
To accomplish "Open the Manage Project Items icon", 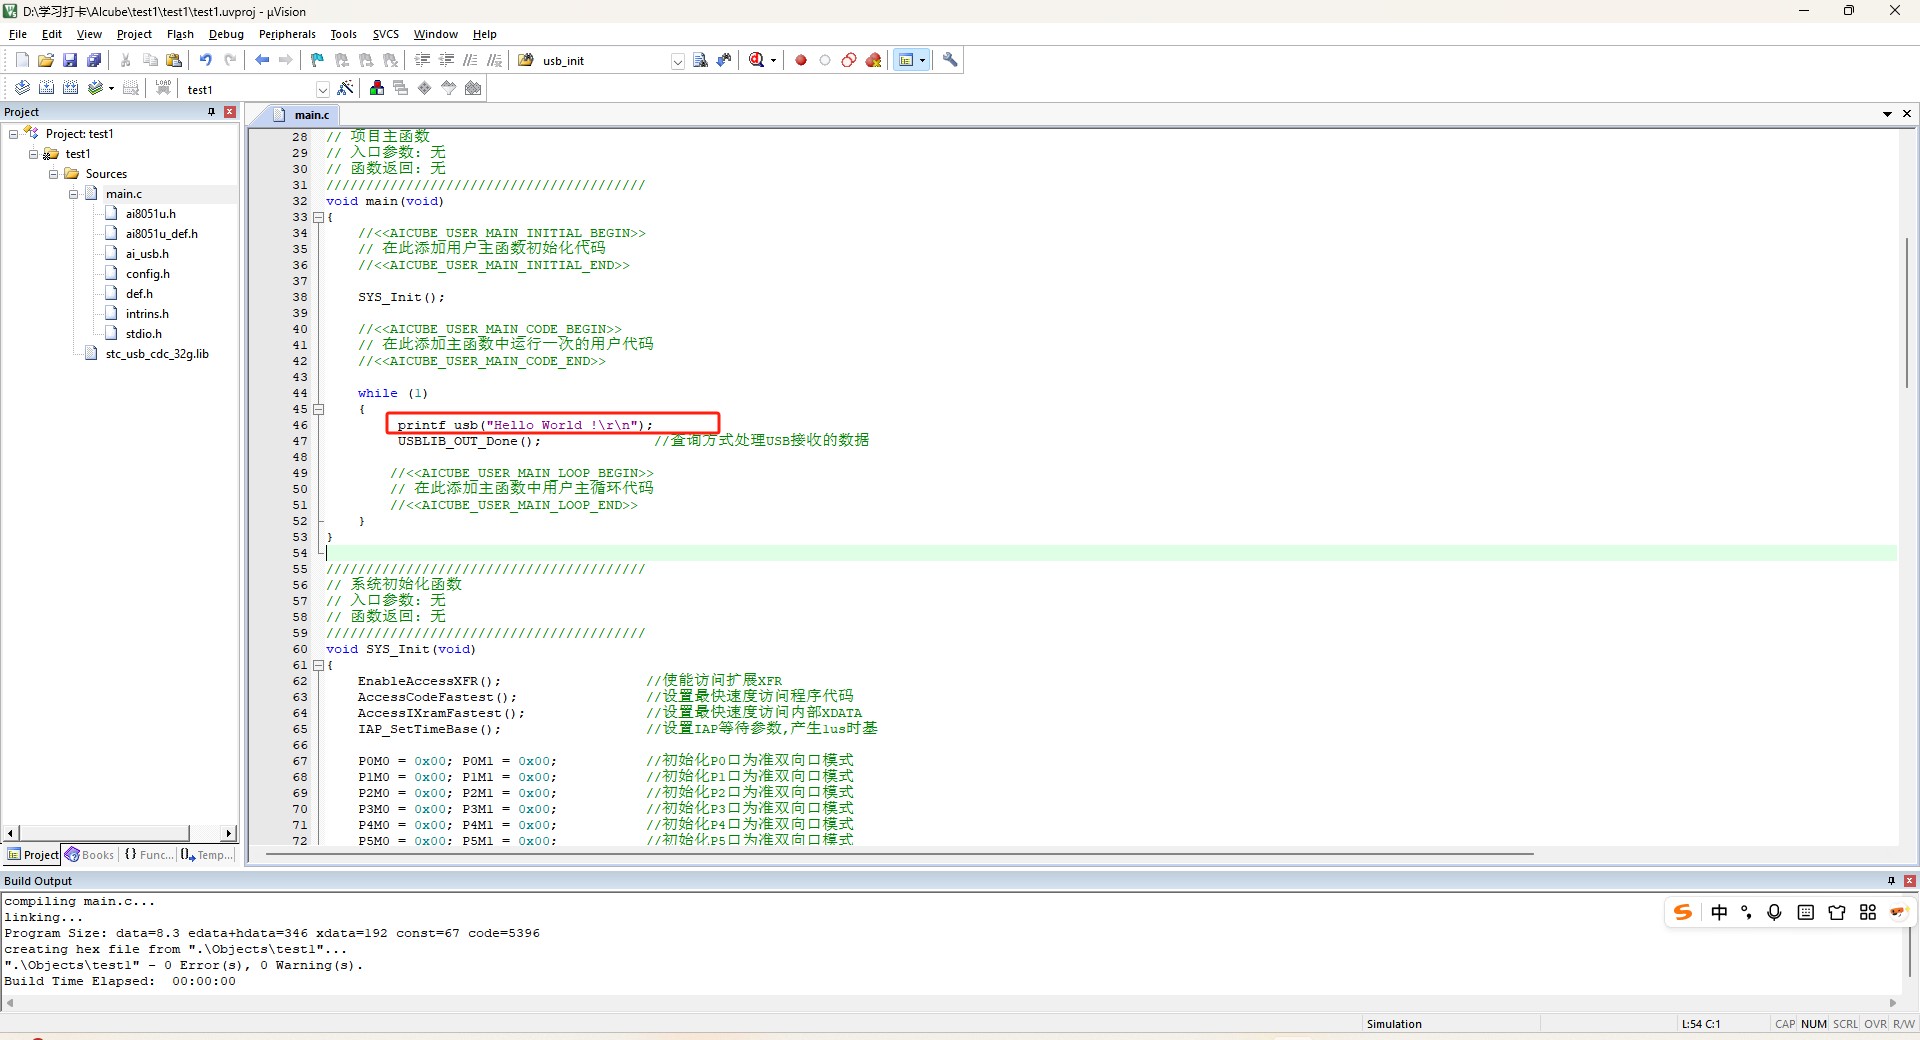I will point(377,88).
